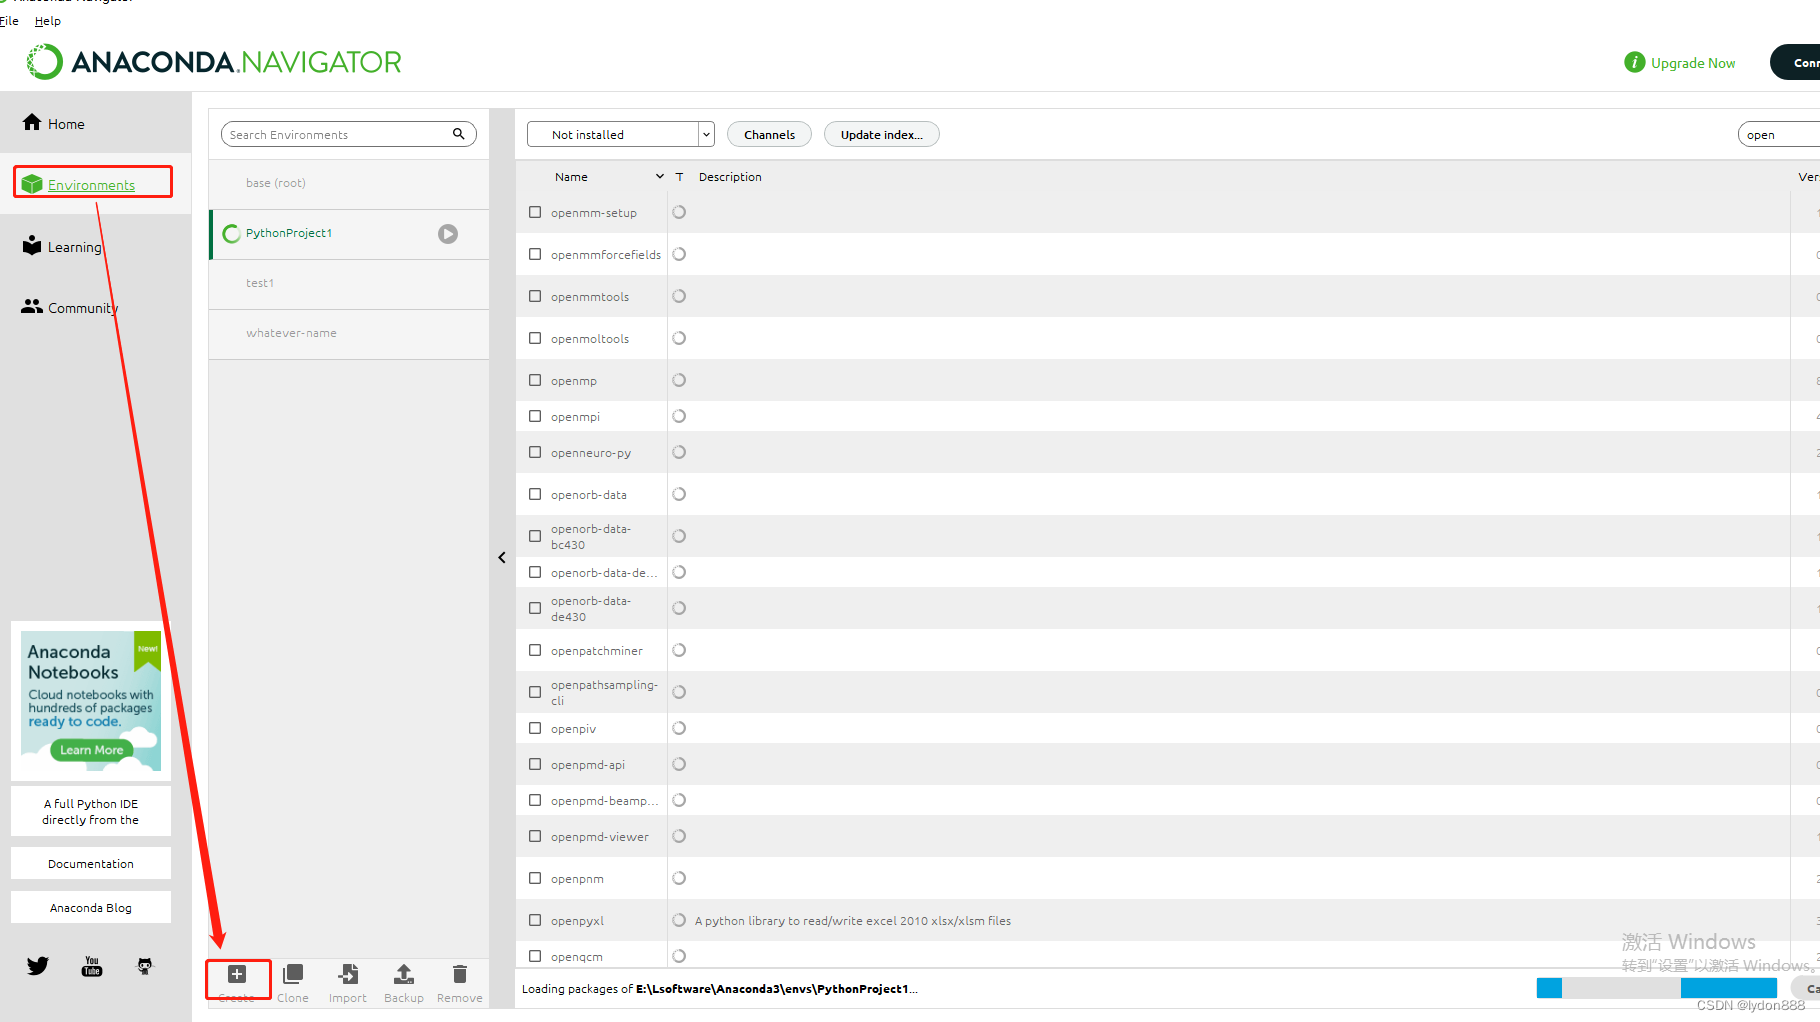Click the package search field containing 'open'

[x=1779, y=134]
